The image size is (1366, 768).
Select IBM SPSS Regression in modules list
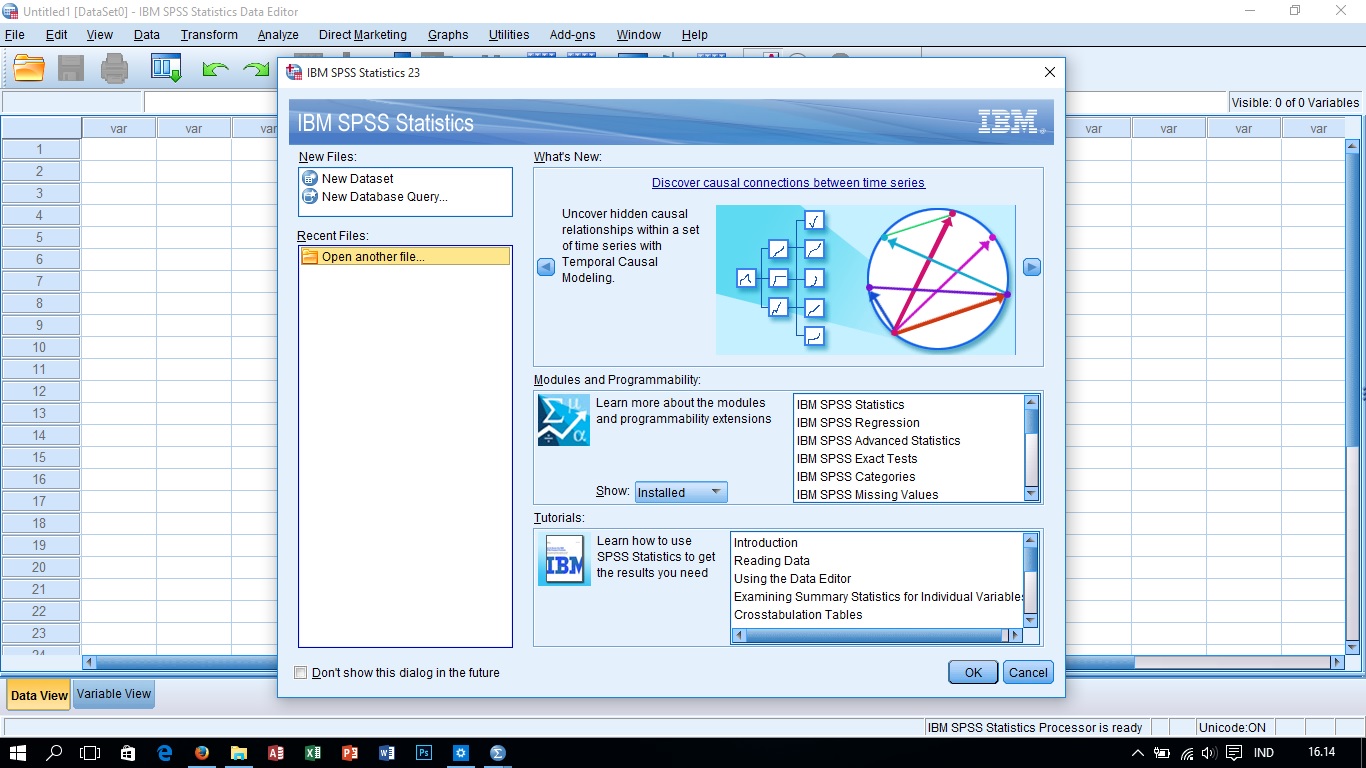coord(858,423)
